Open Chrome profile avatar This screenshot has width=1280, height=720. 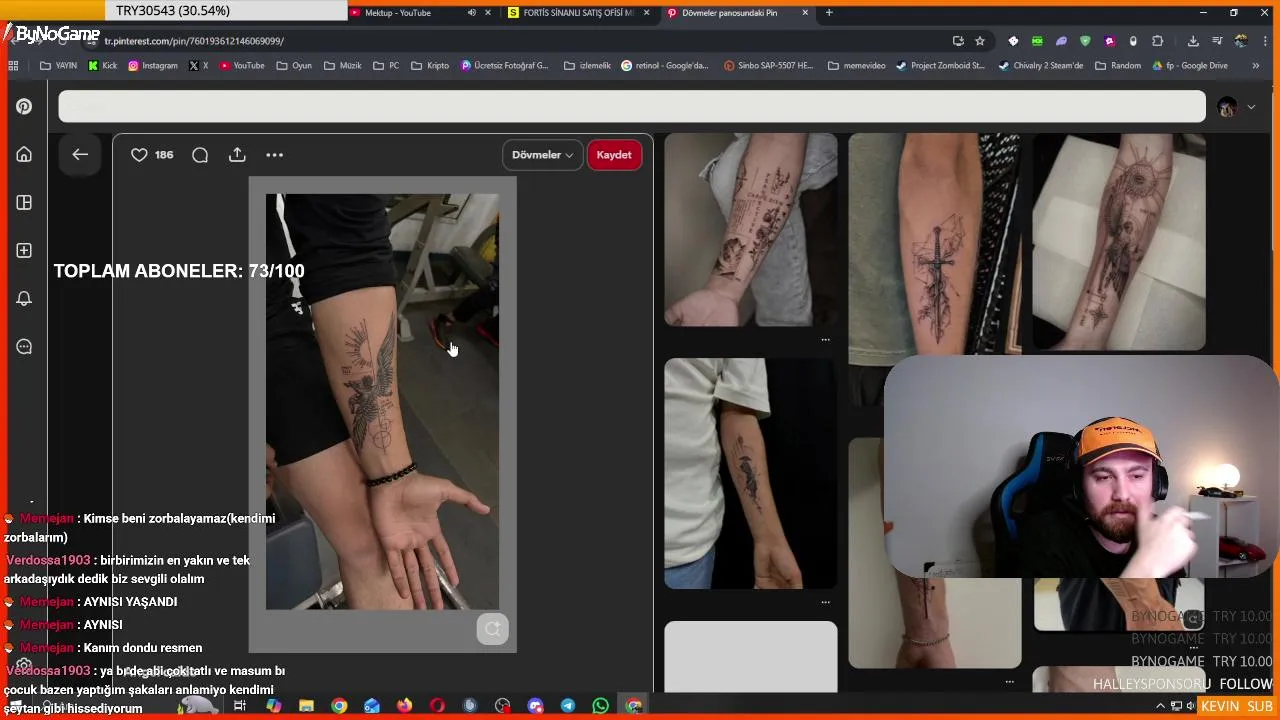point(1241,41)
